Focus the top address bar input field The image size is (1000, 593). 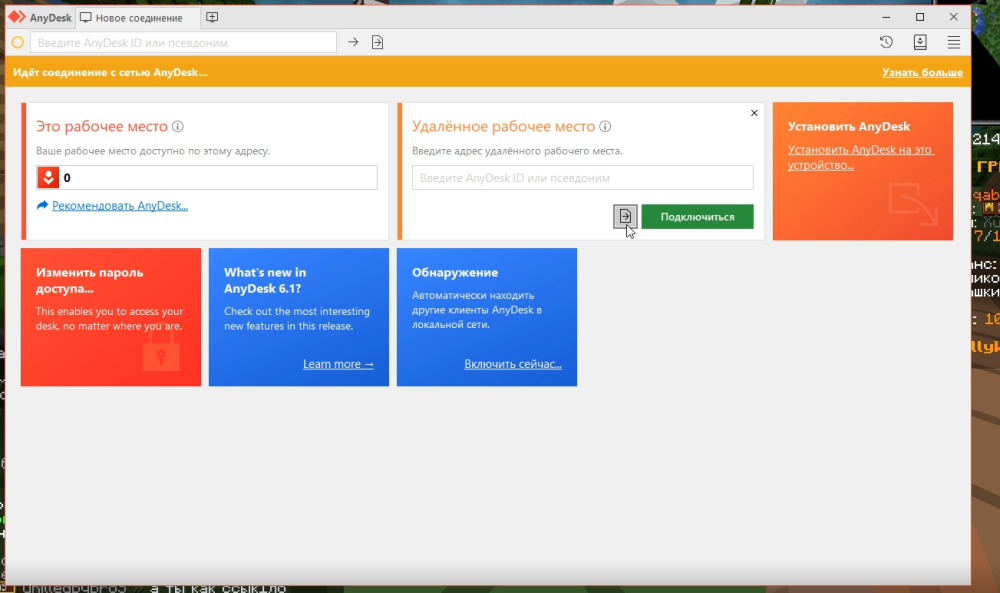tap(184, 43)
